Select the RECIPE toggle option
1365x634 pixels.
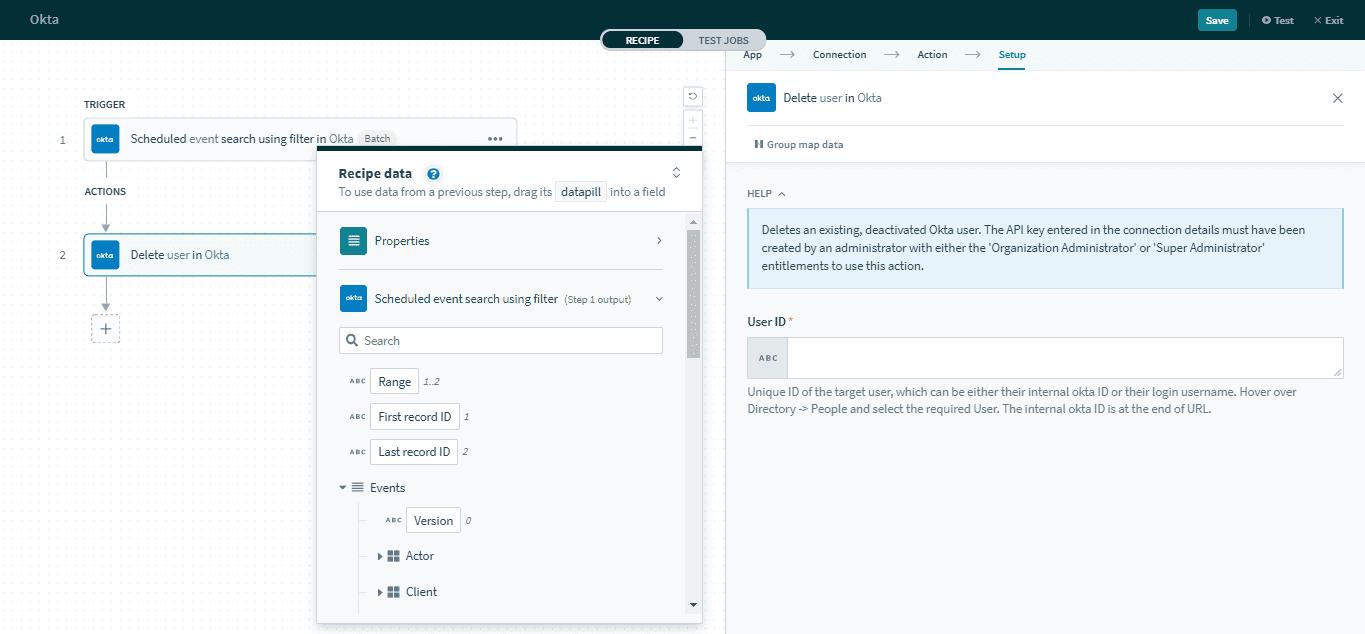[x=643, y=40]
